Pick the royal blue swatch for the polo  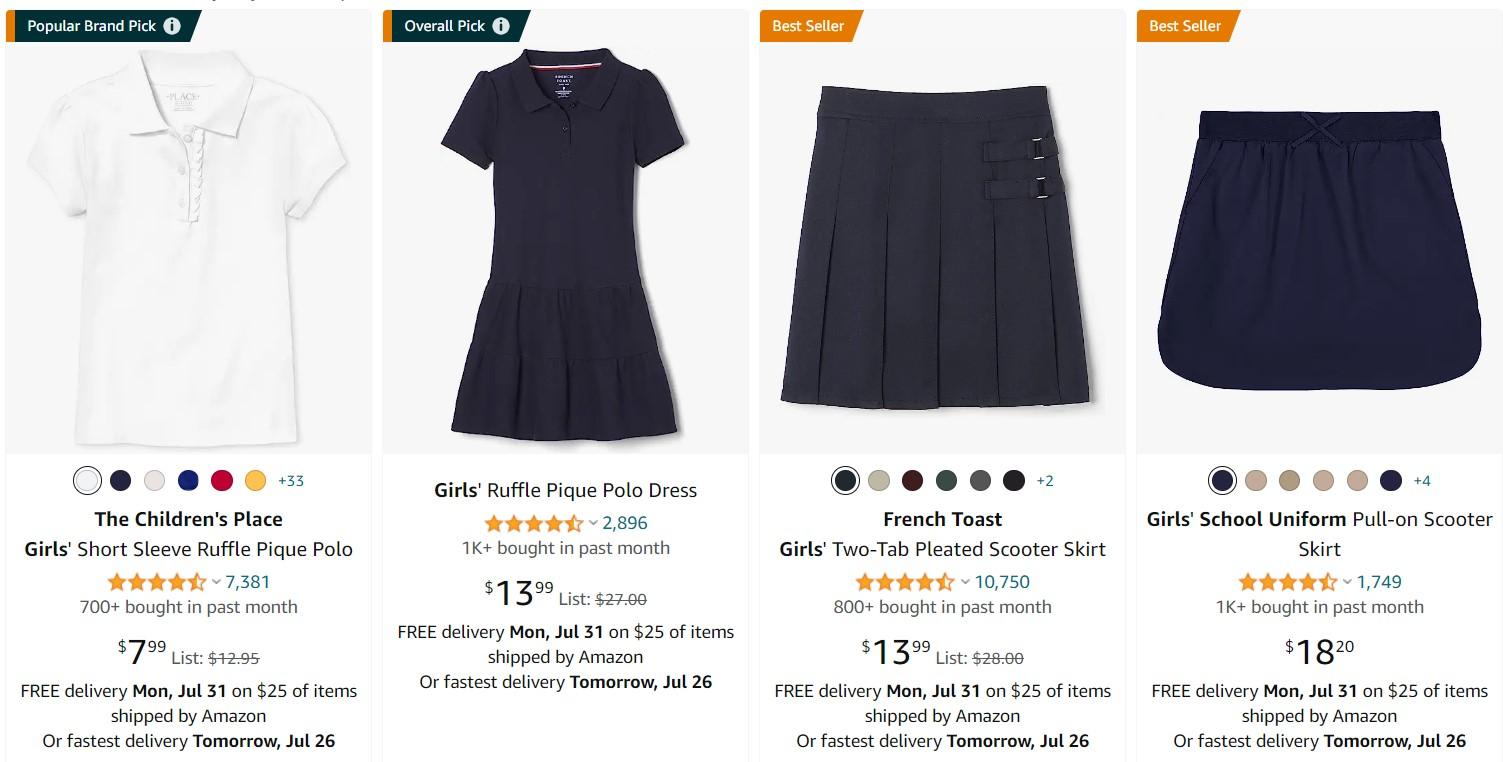tap(188, 481)
